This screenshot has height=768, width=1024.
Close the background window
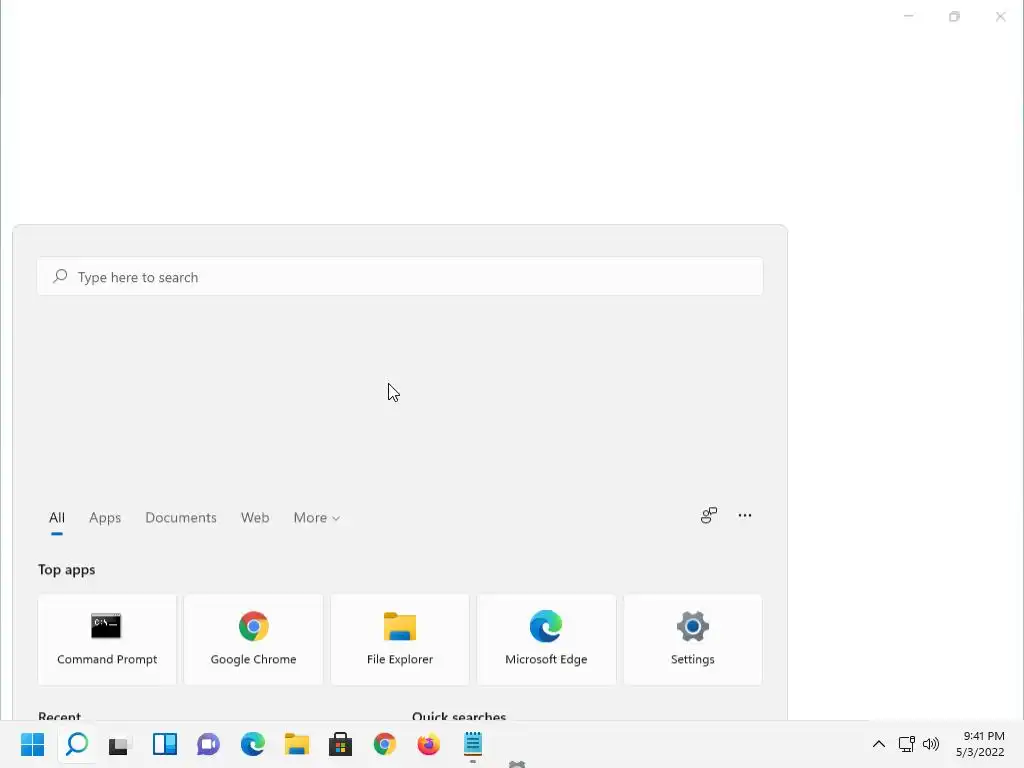[1000, 16]
